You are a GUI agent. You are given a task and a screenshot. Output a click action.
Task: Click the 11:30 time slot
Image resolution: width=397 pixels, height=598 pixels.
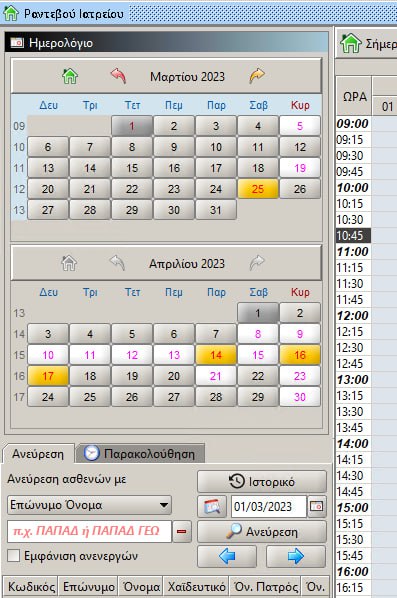(x=353, y=283)
